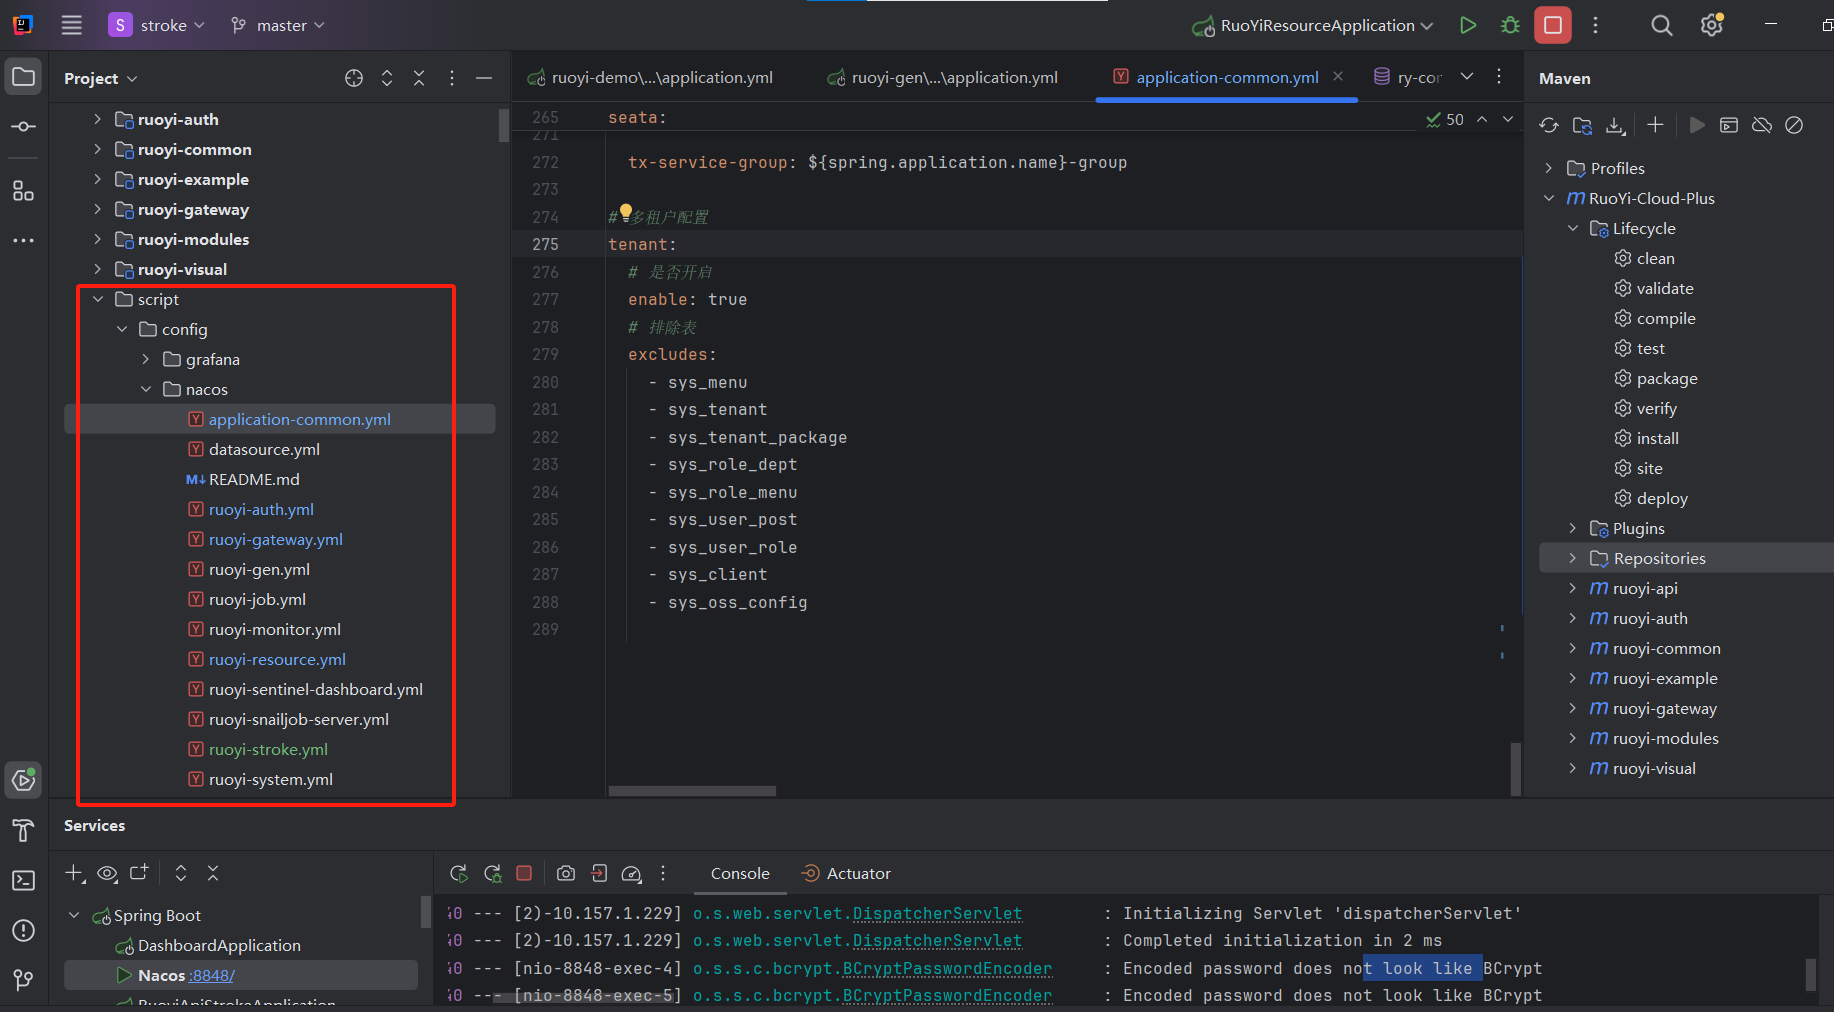1834x1012 pixels.
Task: Expand the grafana folder
Action: coord(146,359)
